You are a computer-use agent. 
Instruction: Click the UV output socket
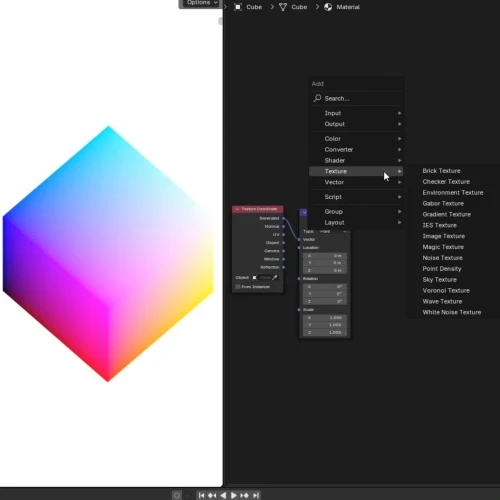click(283, 235)
